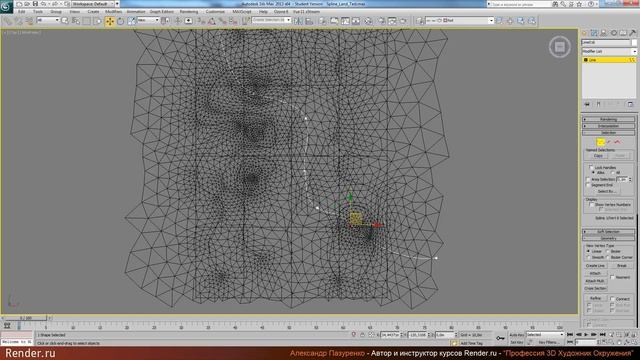Choose the Select and Rotate tool

tap(120, 20)
